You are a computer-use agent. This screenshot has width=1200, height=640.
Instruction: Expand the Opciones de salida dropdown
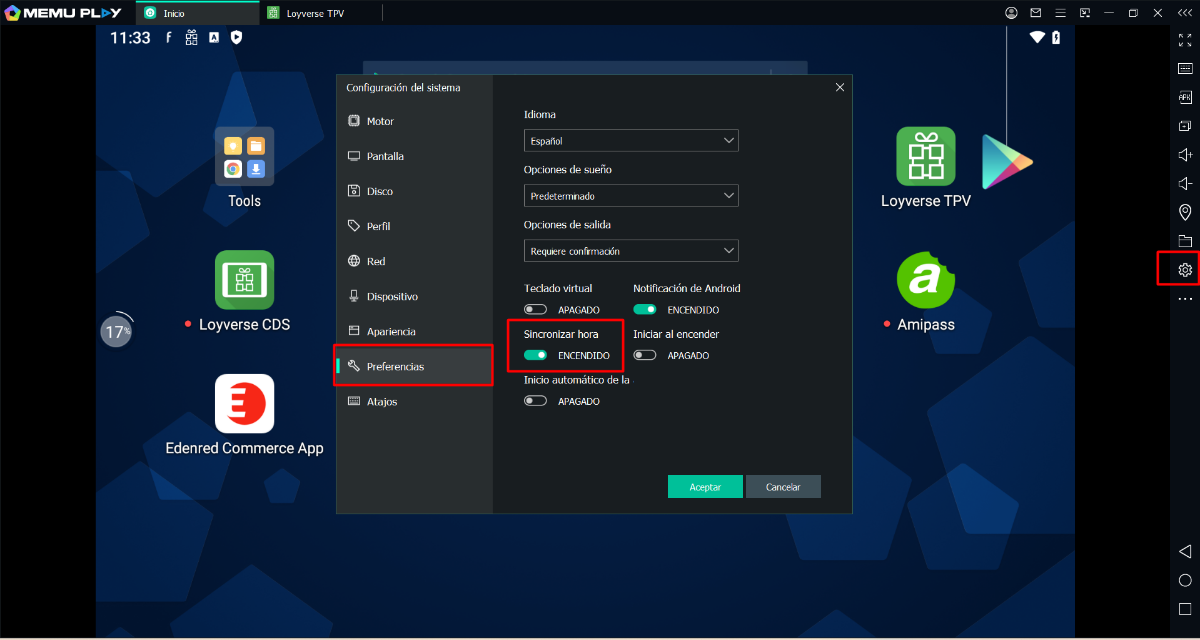(x=631, y=251)
